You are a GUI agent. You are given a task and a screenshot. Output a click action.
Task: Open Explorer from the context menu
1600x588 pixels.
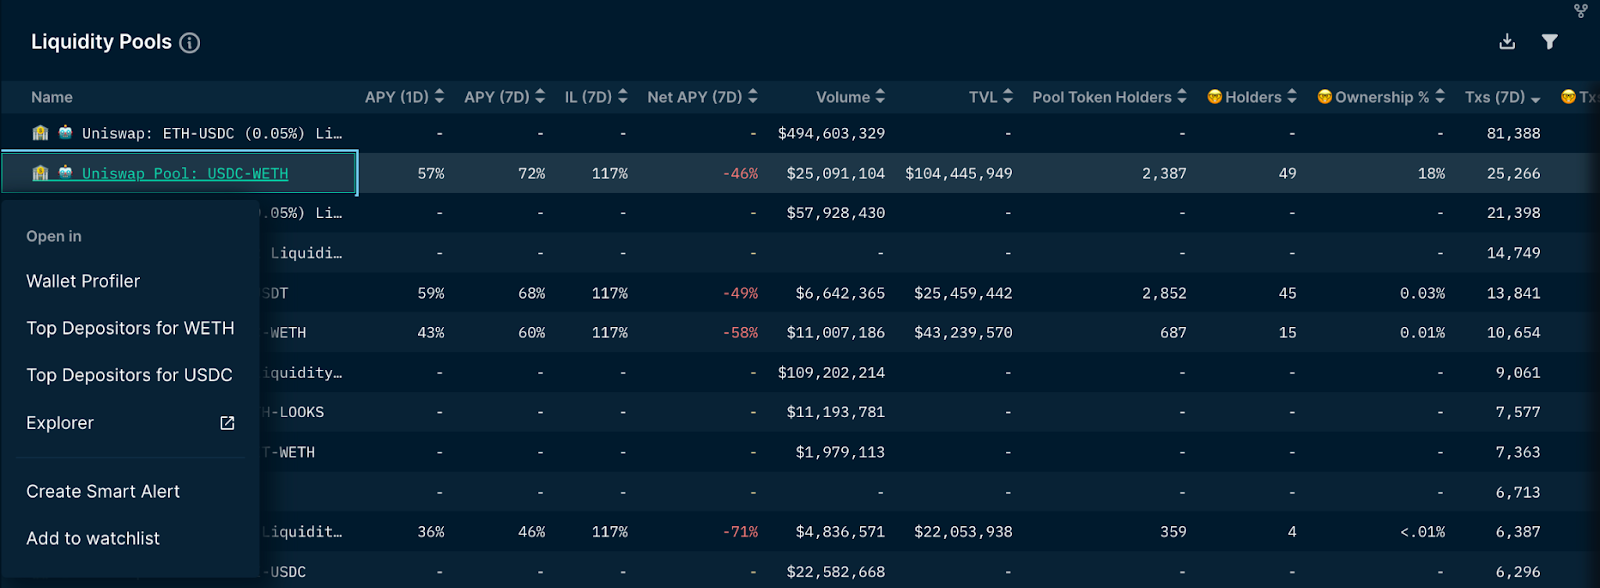point(60,423)
